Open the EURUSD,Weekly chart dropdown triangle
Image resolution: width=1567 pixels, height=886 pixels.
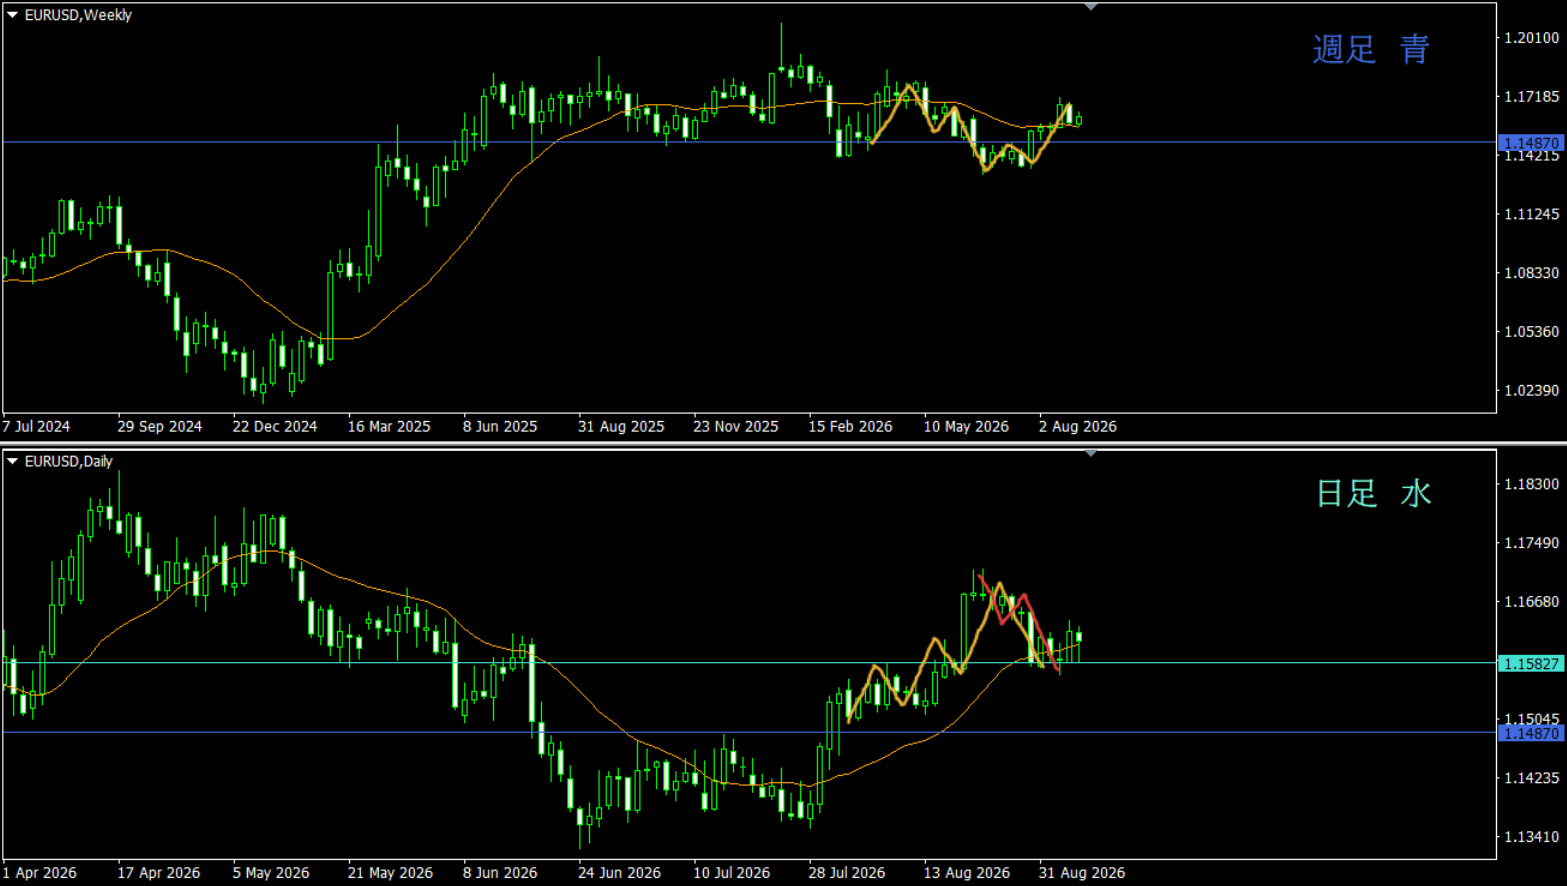13,15
